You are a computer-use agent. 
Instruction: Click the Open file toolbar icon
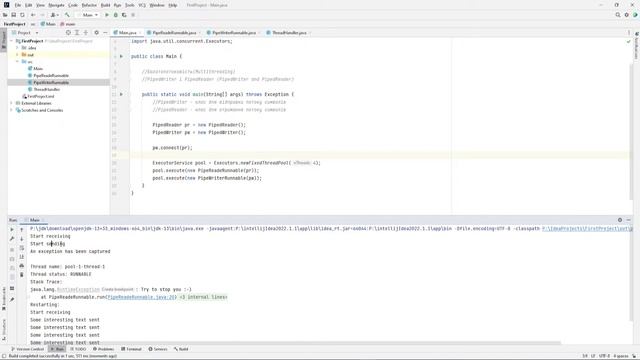pyautogui.click(x=5, y=15)
